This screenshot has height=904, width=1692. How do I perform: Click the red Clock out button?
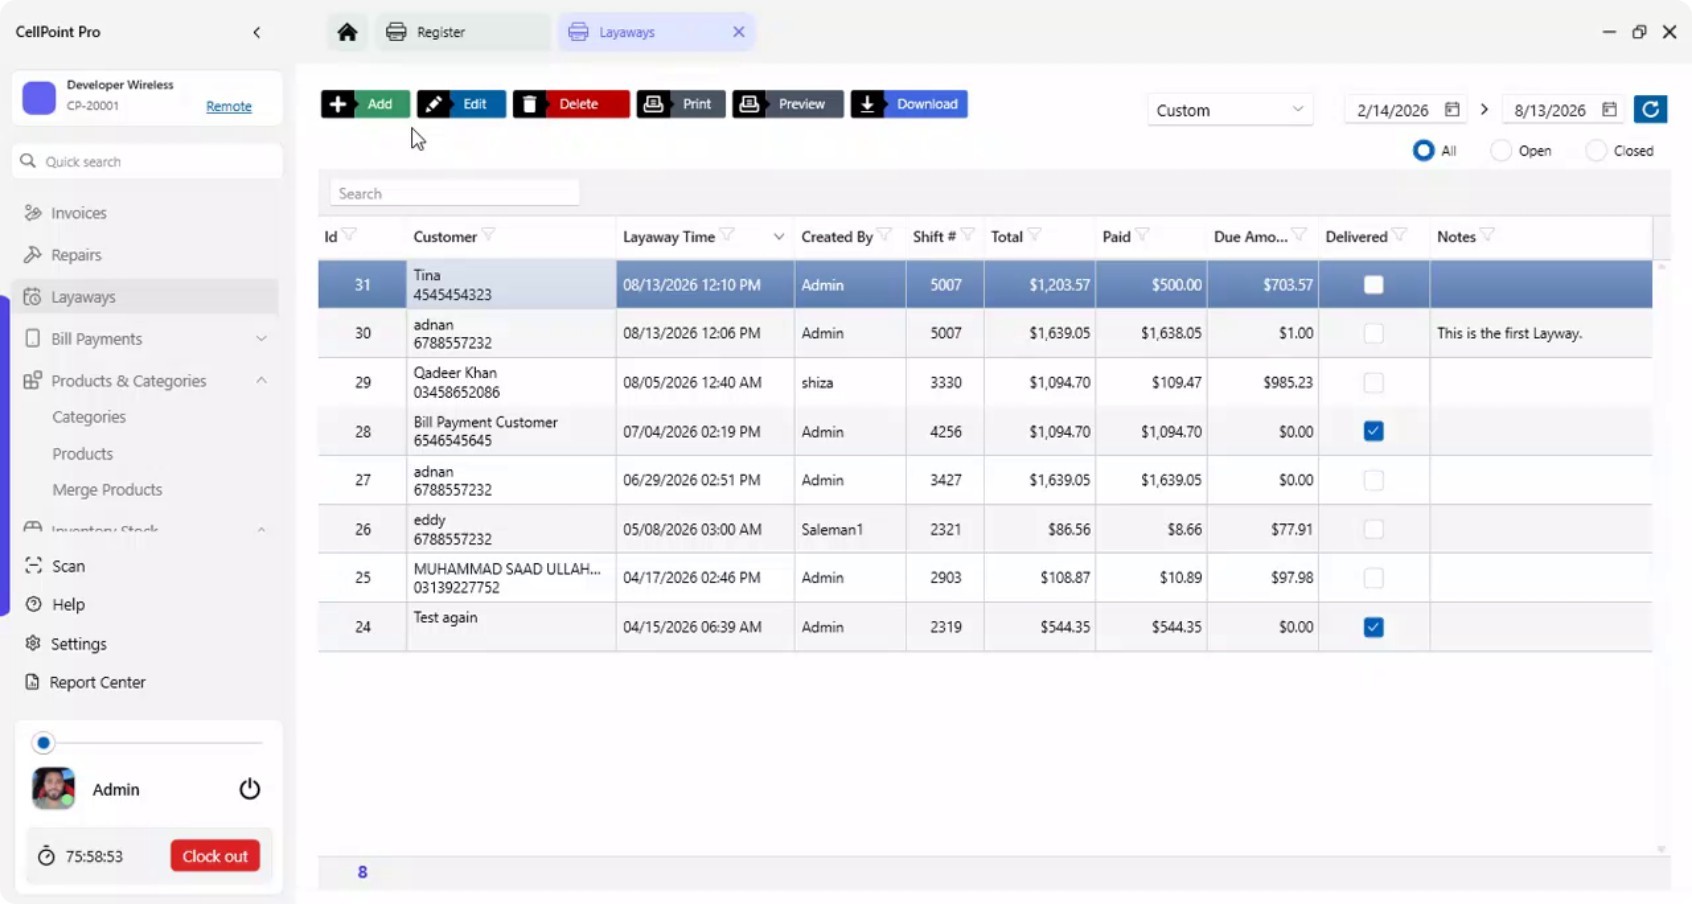click(215, 856)
